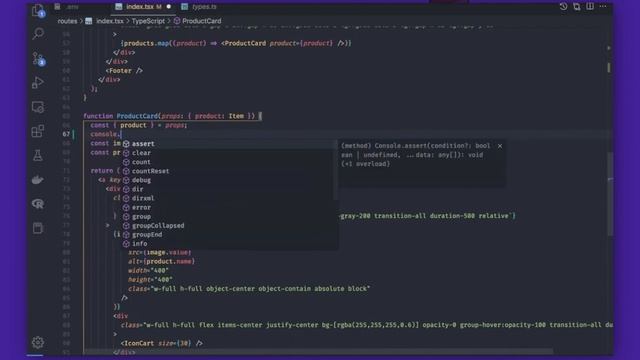Image resolution: width=640 pixels, height=360 pixels.
Task: Place cursor after console. on line 67
Action: 121,134
